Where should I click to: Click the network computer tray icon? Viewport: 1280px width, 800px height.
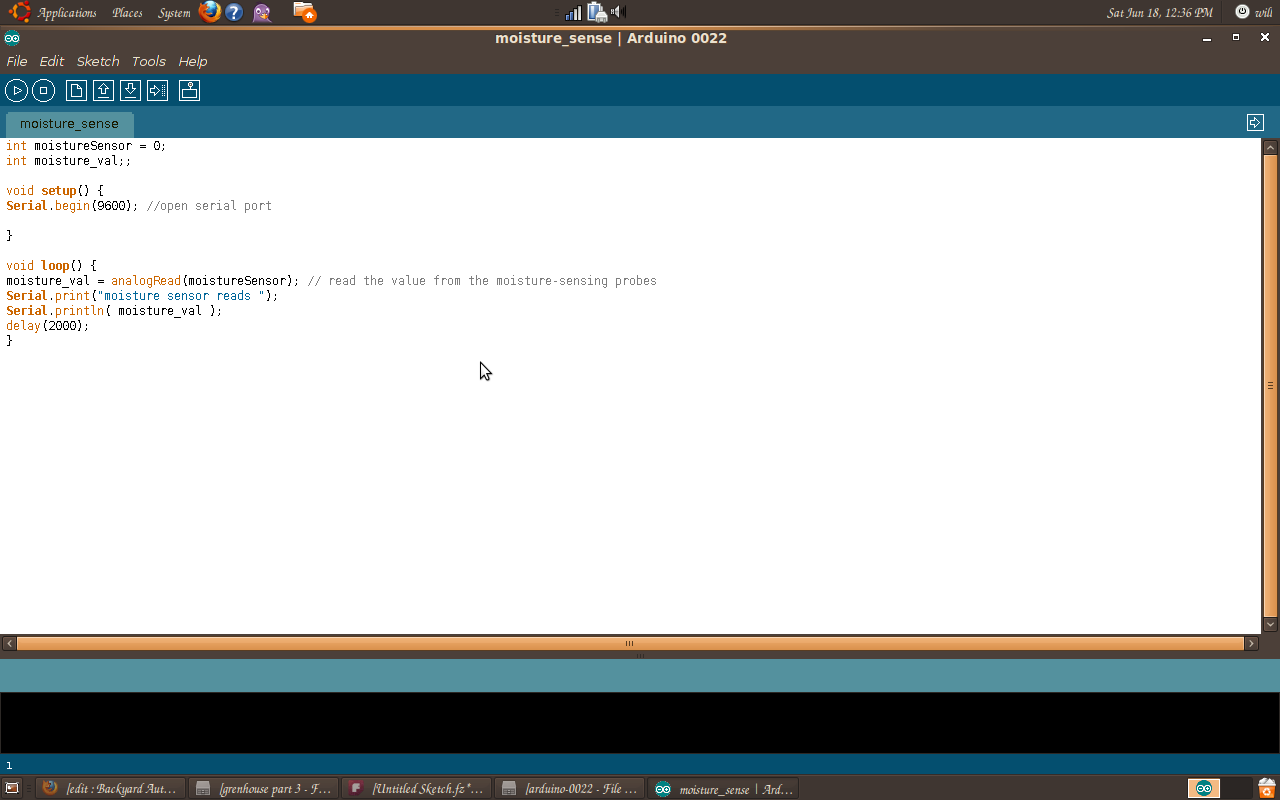tap(597, 12)
